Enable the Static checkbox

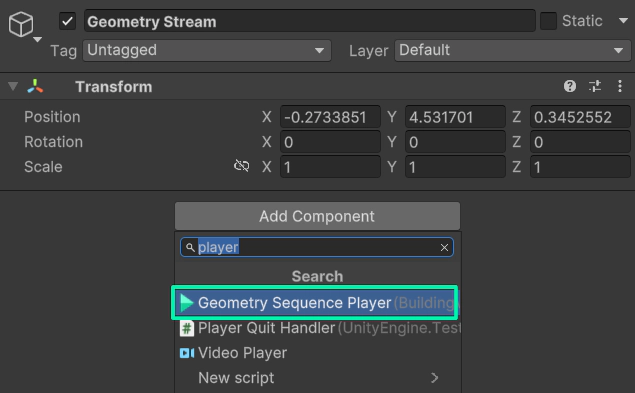tap(548, 21)
